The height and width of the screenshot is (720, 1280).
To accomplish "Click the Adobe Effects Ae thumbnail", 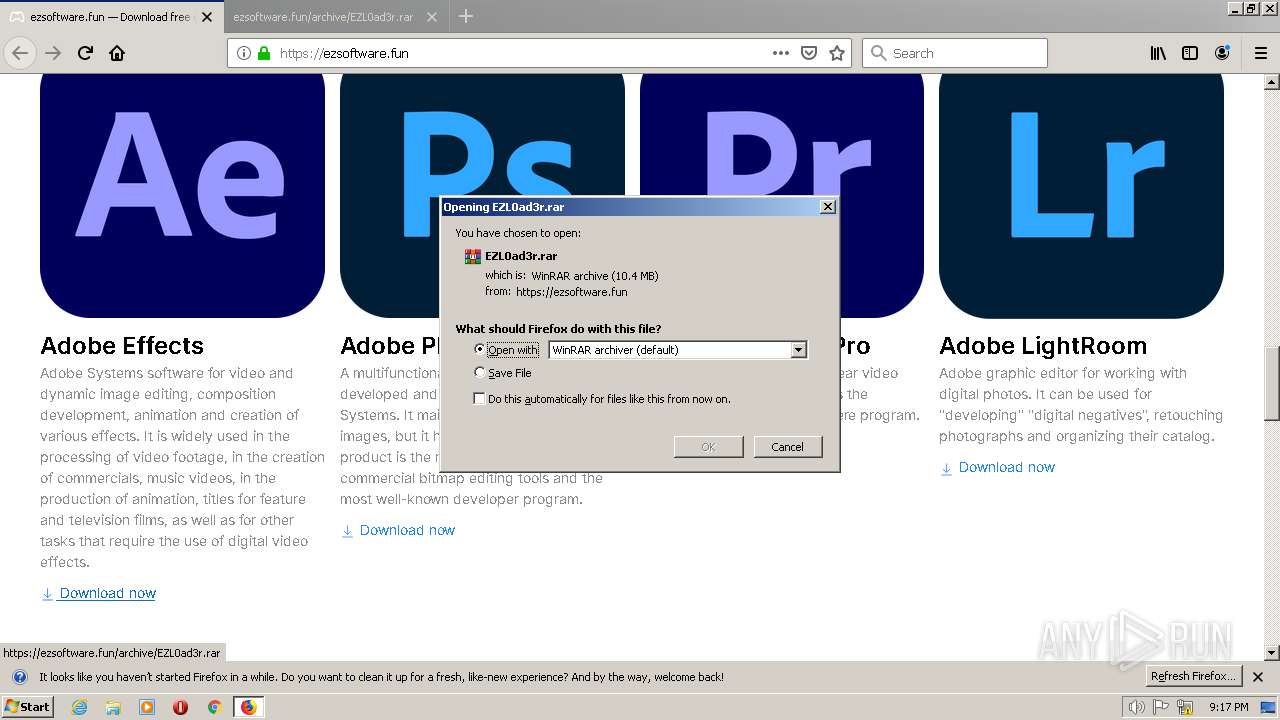I will click(x=182, y=195).
